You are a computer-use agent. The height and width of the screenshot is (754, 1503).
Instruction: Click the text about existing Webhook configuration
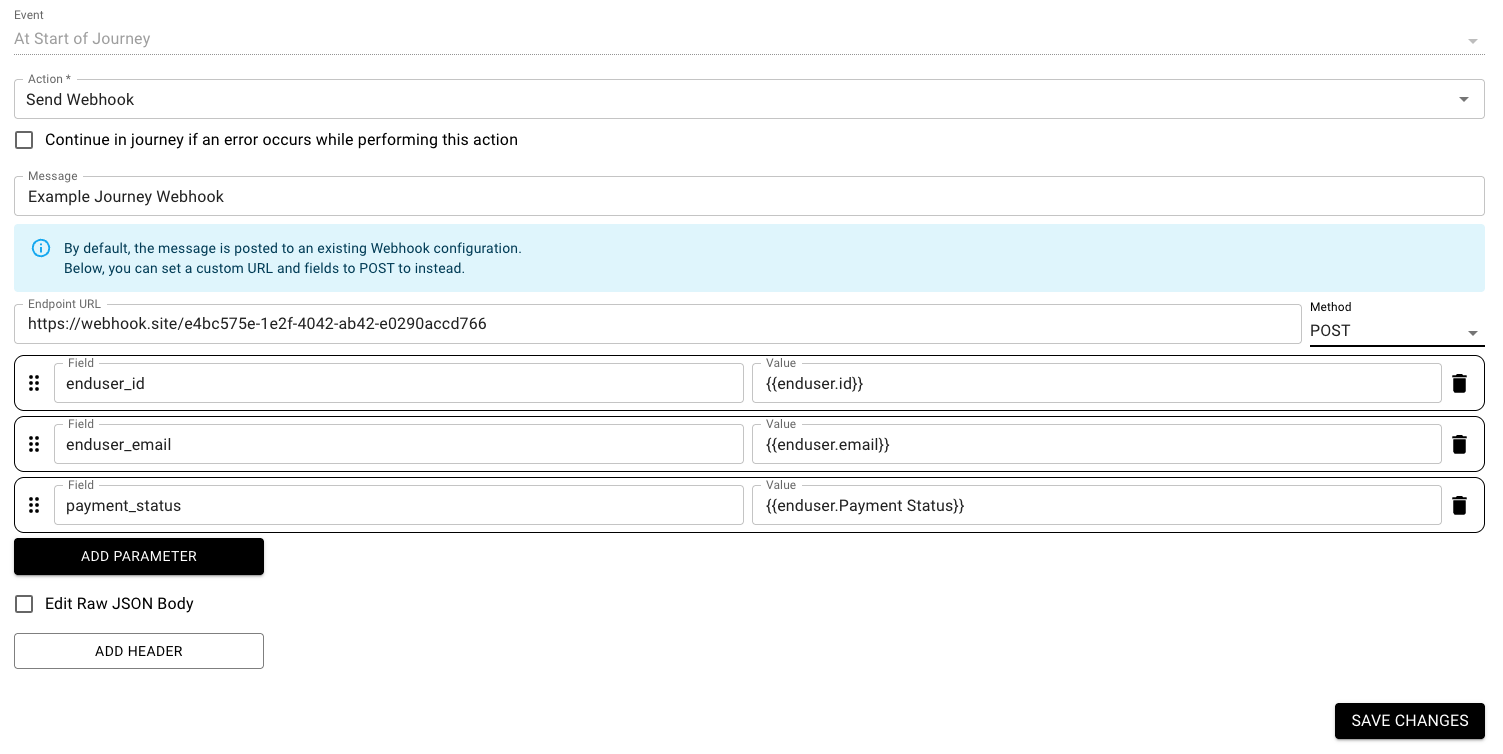(x=293, y=248)
